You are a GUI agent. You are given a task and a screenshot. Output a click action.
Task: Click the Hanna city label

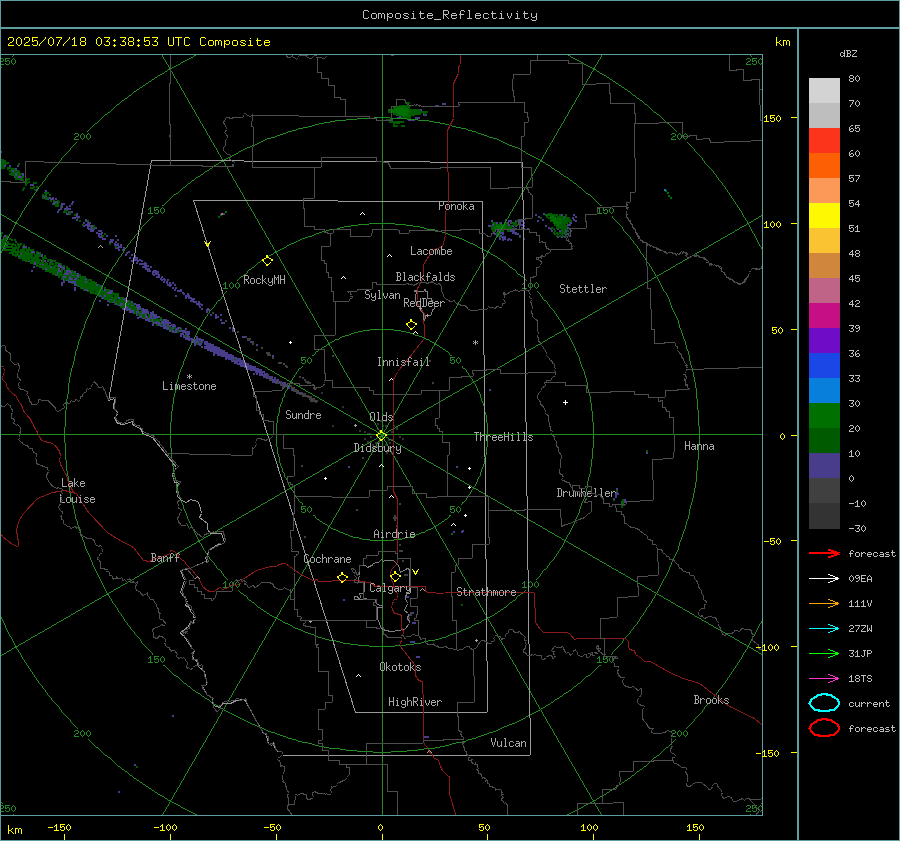[699, 446]
